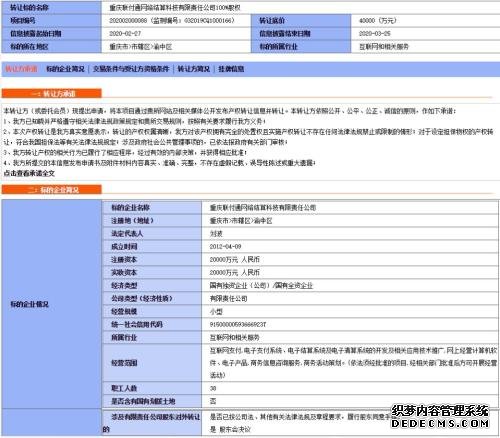Click the 经营范围 row label
The height and width of the screenshot is (438, 500).
152,363
